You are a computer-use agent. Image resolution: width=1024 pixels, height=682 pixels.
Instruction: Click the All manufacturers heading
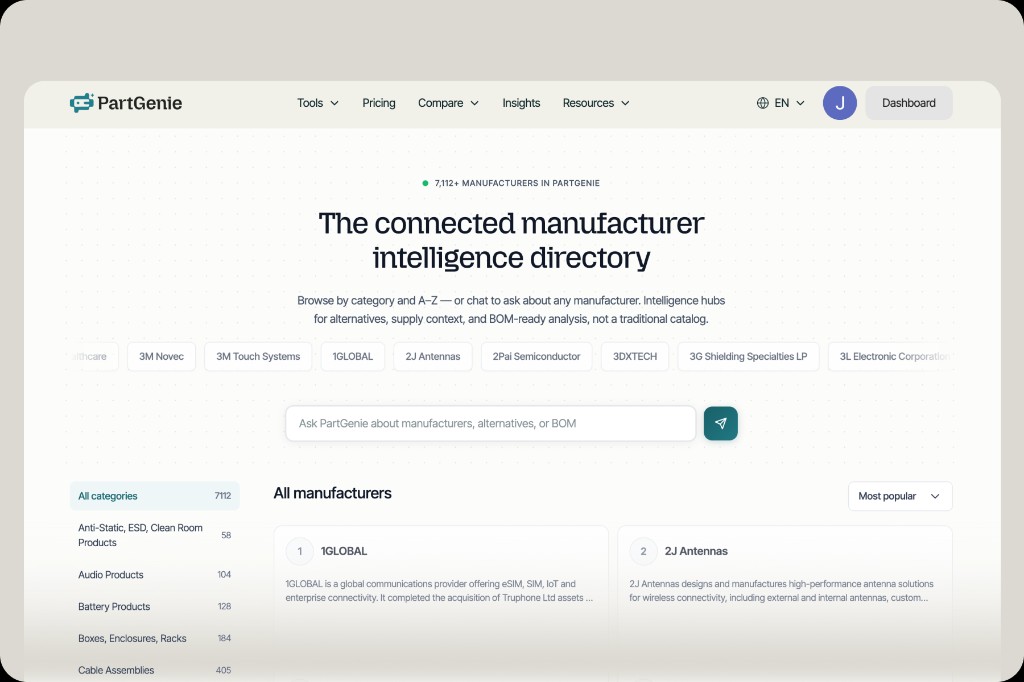coord(332,493)
